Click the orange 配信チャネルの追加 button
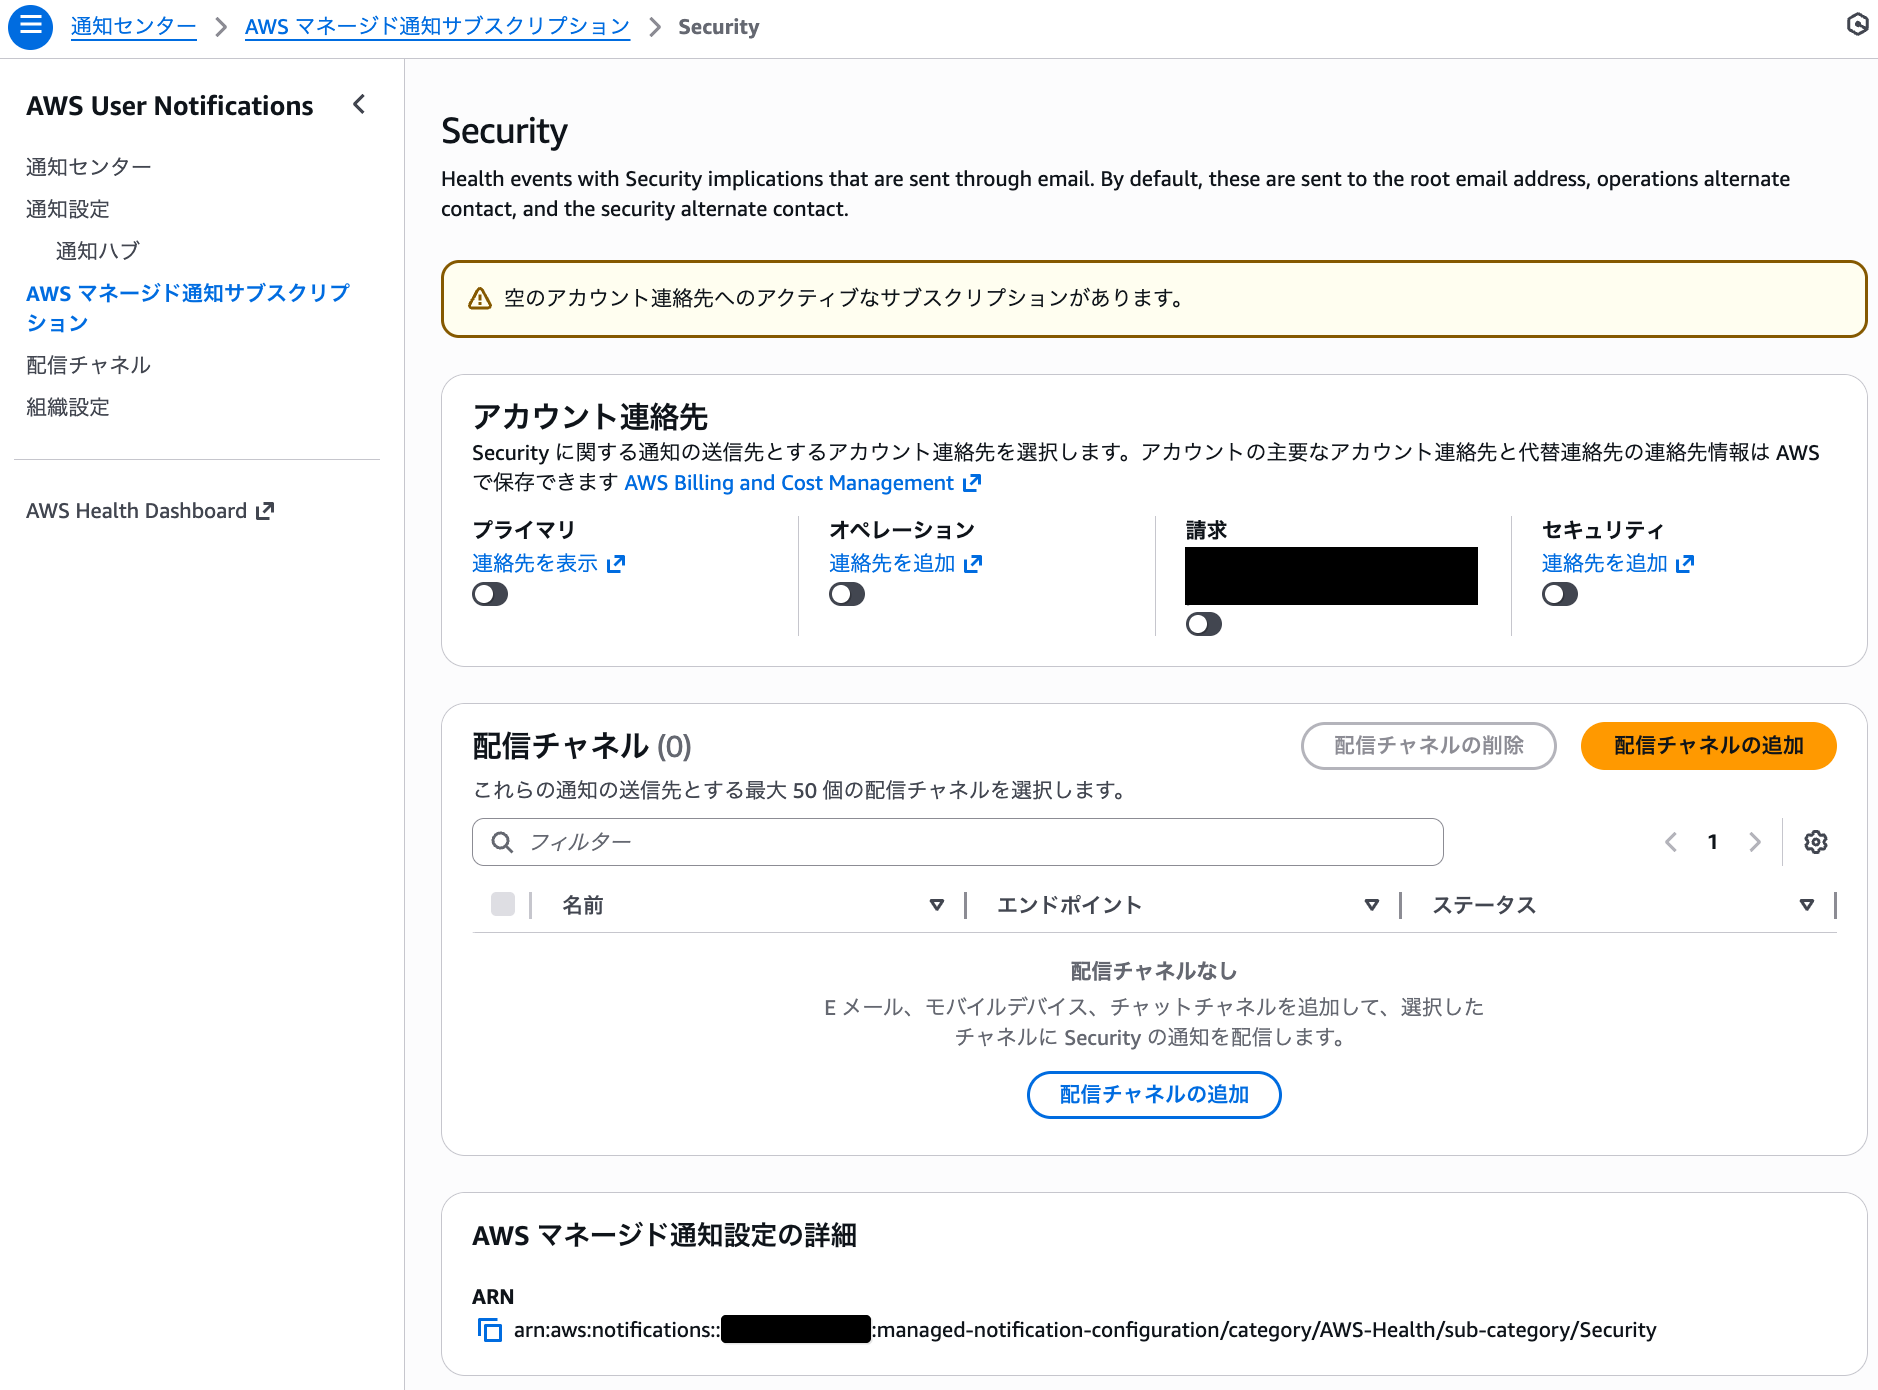Viewport: 1878px width, 1390px height. [1708, 745]
